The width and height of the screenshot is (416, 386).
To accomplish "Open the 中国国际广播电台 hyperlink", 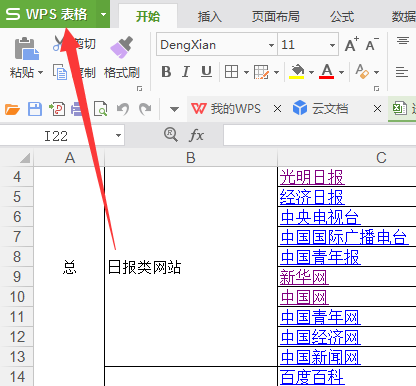I will pos(344,237).
